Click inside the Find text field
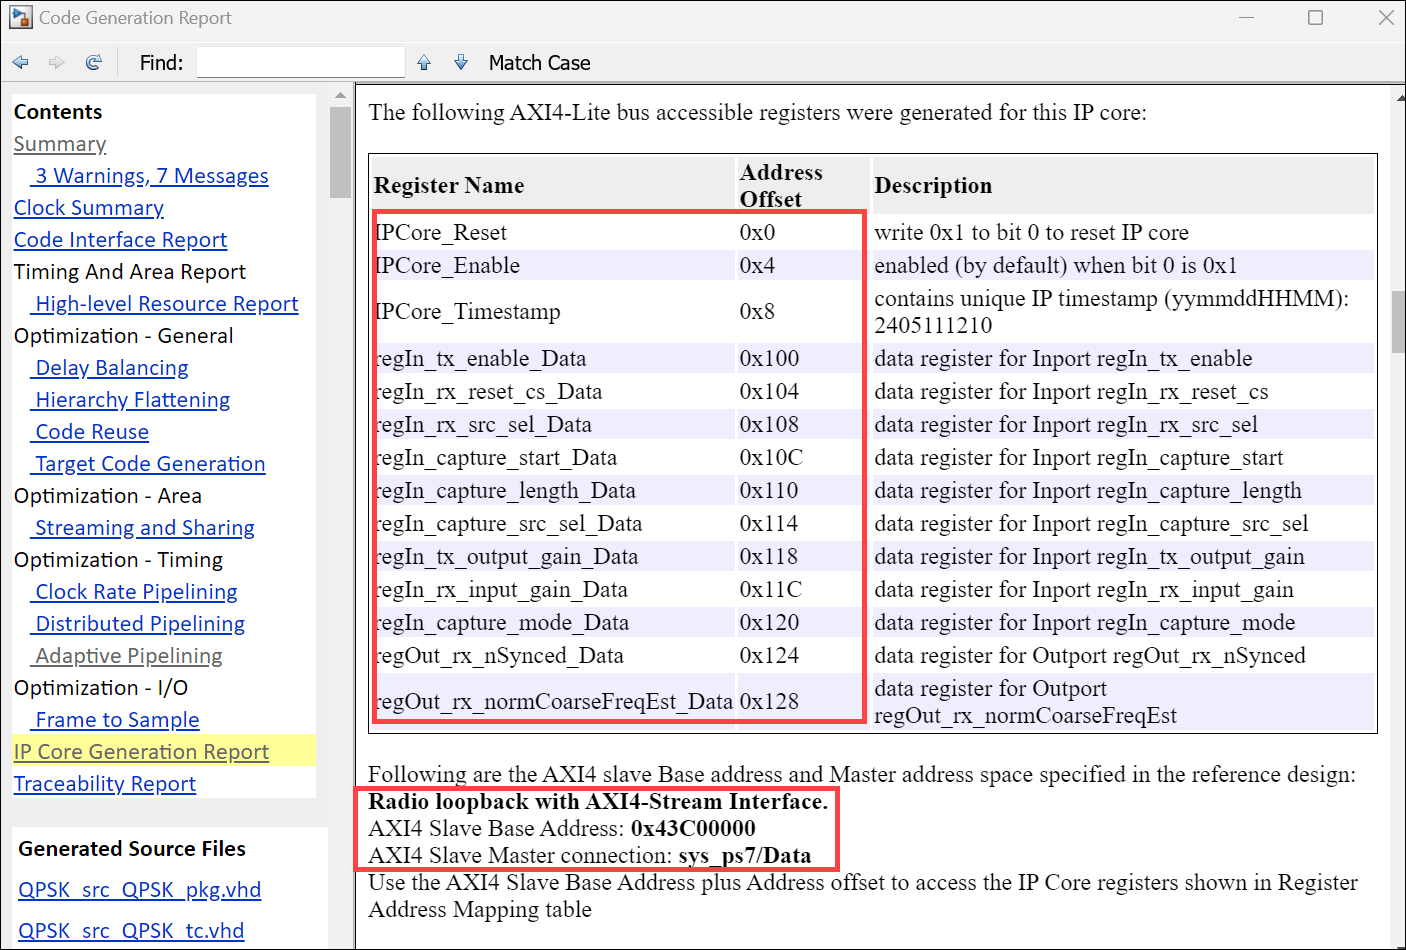Image resolution: width=1406 pixels, height=950 pixels. coord(300,63)
